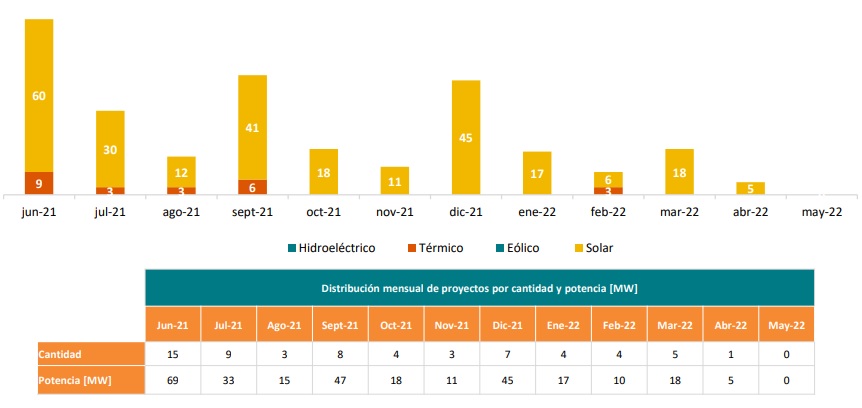Select the dic-21 solar bar labeled 45
862x408 pixels.
pyautogui.click(x=466, y=137)
